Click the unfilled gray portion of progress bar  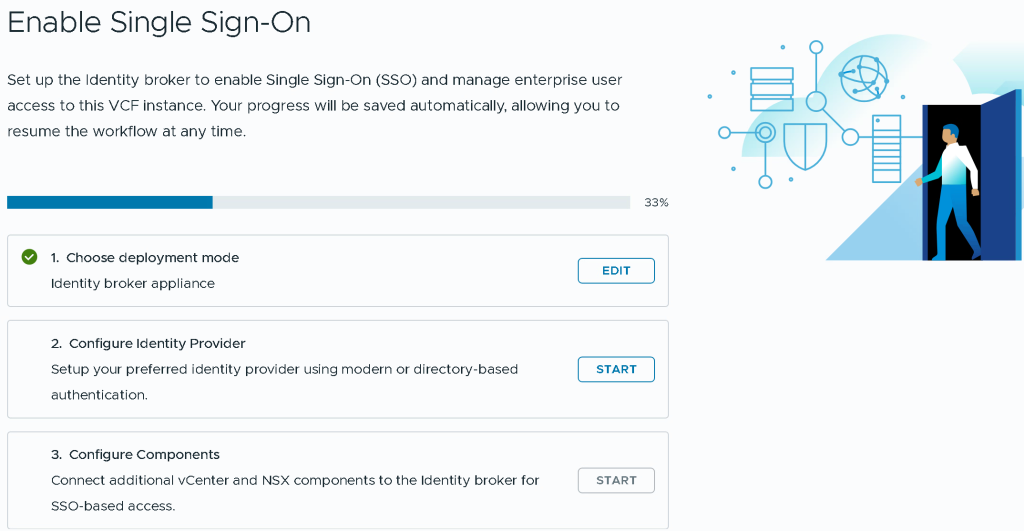421,202
